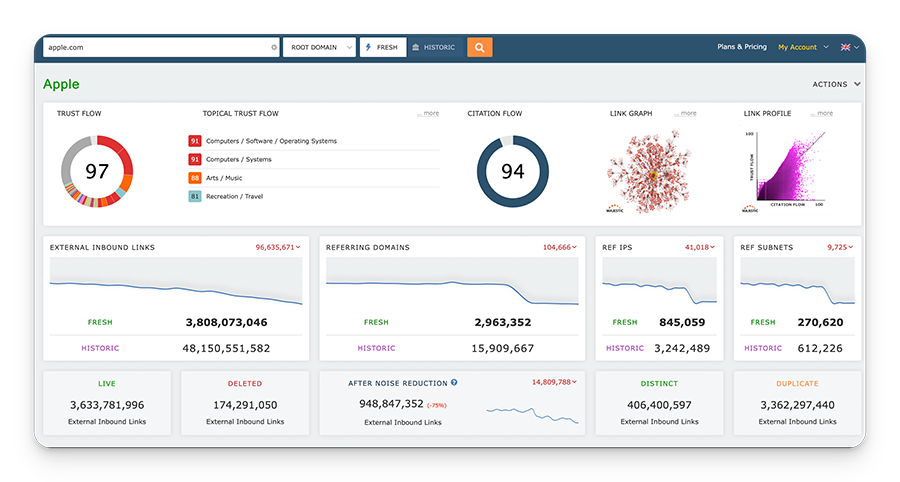Click the more link next to Link Profile
900x482 pixels.
click(822, 114)
